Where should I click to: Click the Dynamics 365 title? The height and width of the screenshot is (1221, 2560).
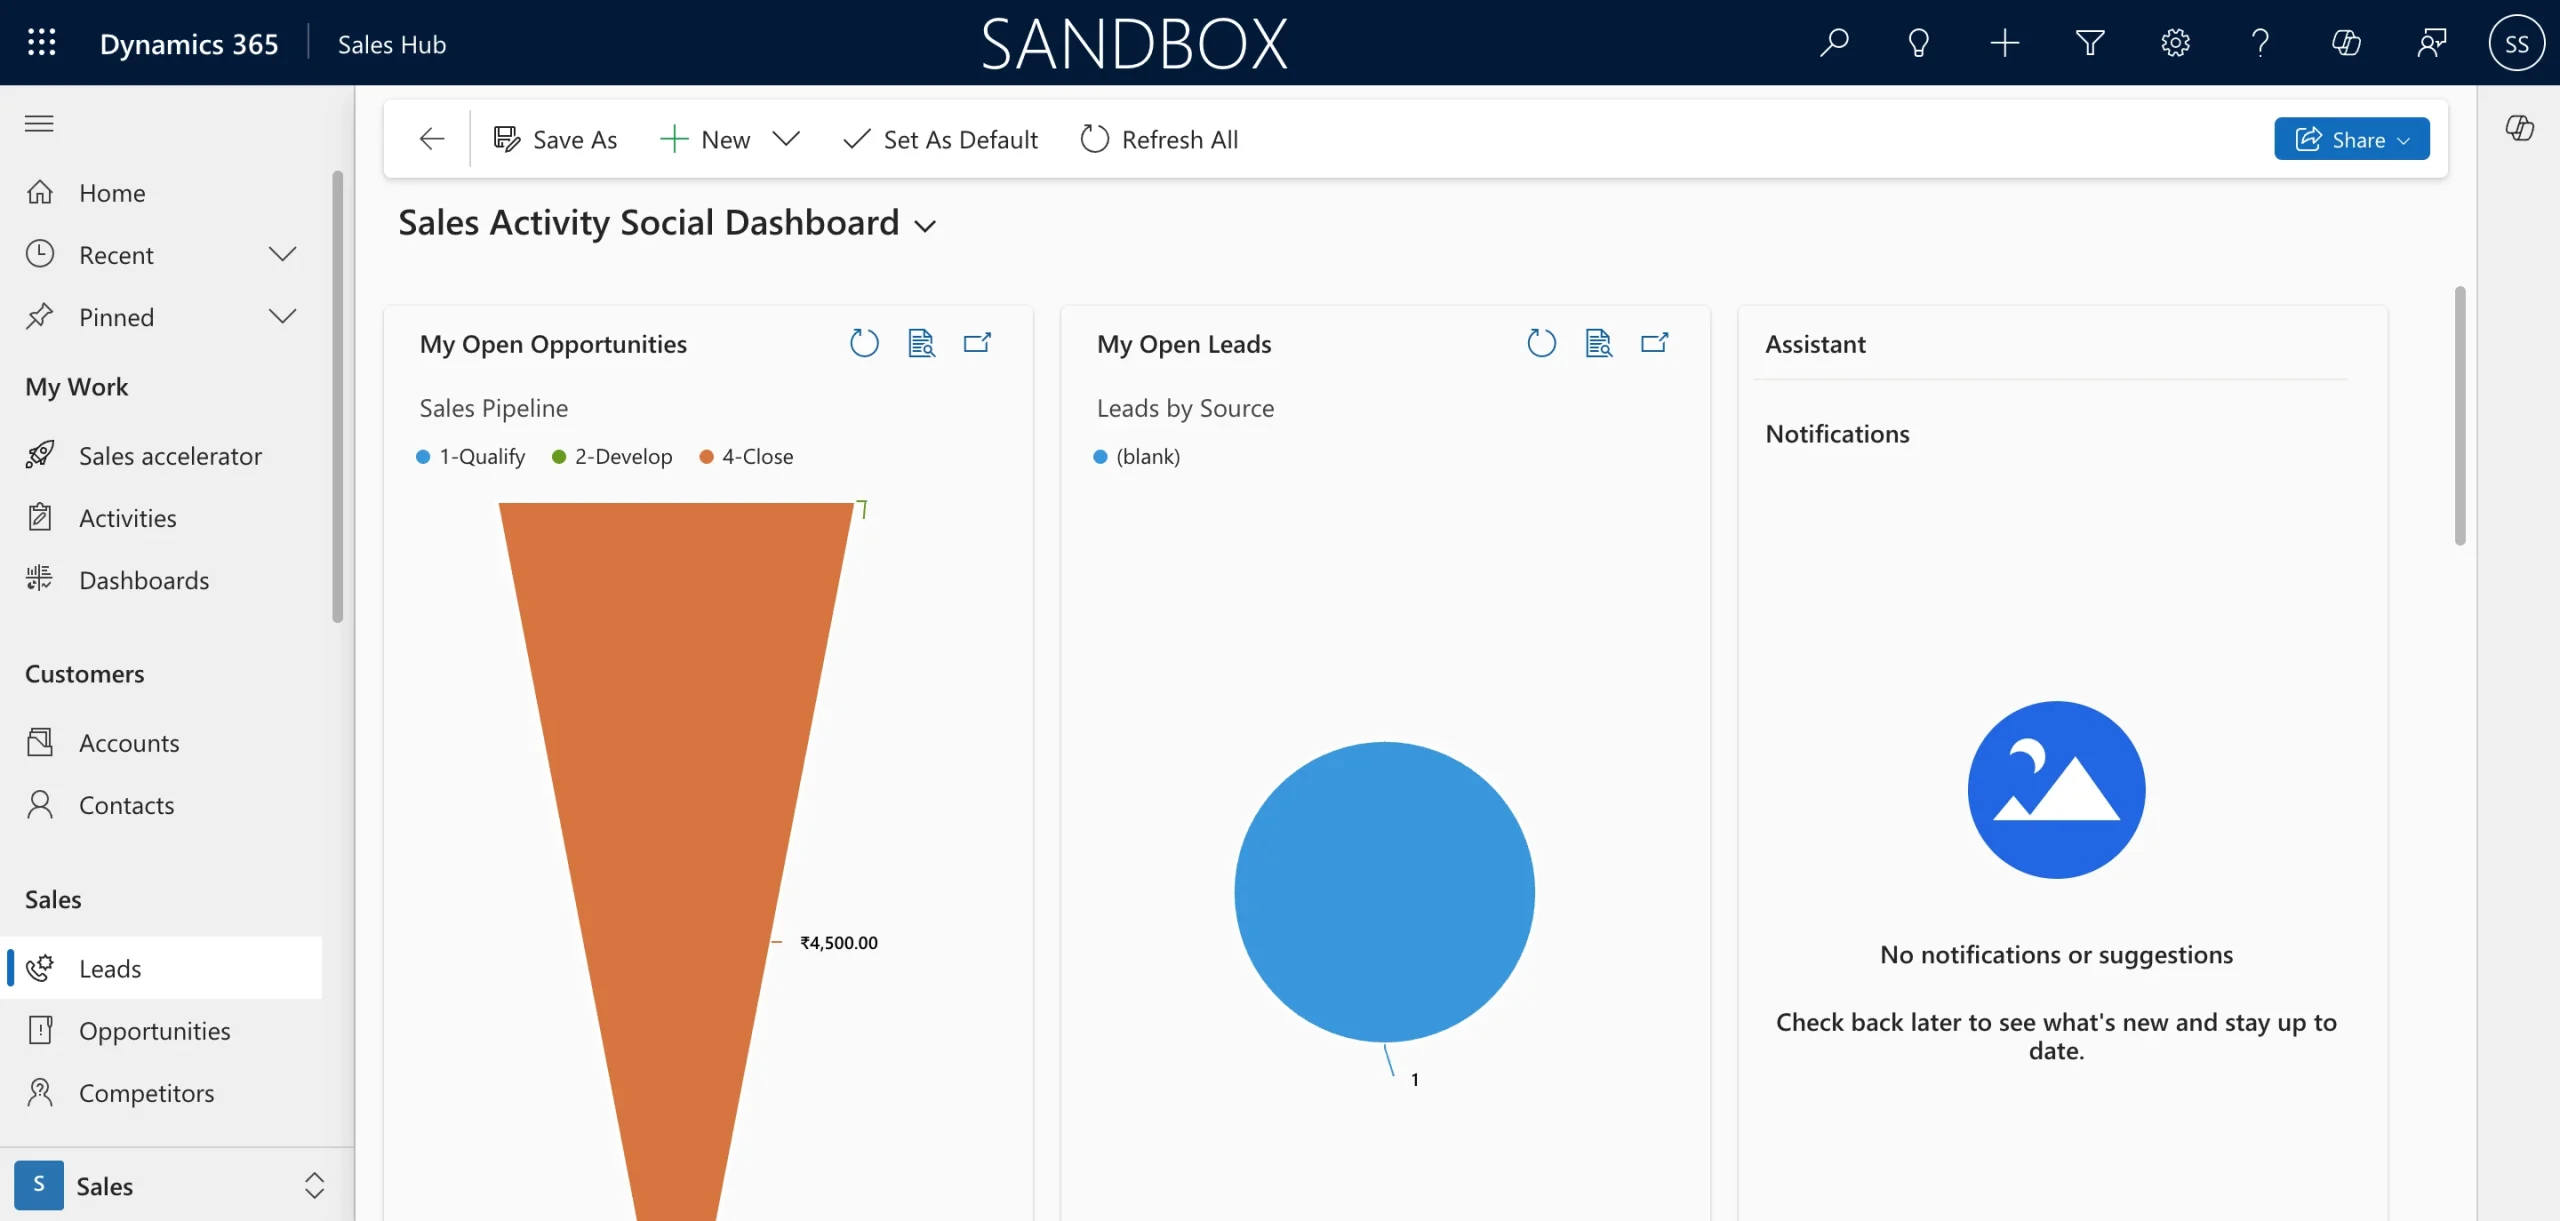tap(189, 44)
